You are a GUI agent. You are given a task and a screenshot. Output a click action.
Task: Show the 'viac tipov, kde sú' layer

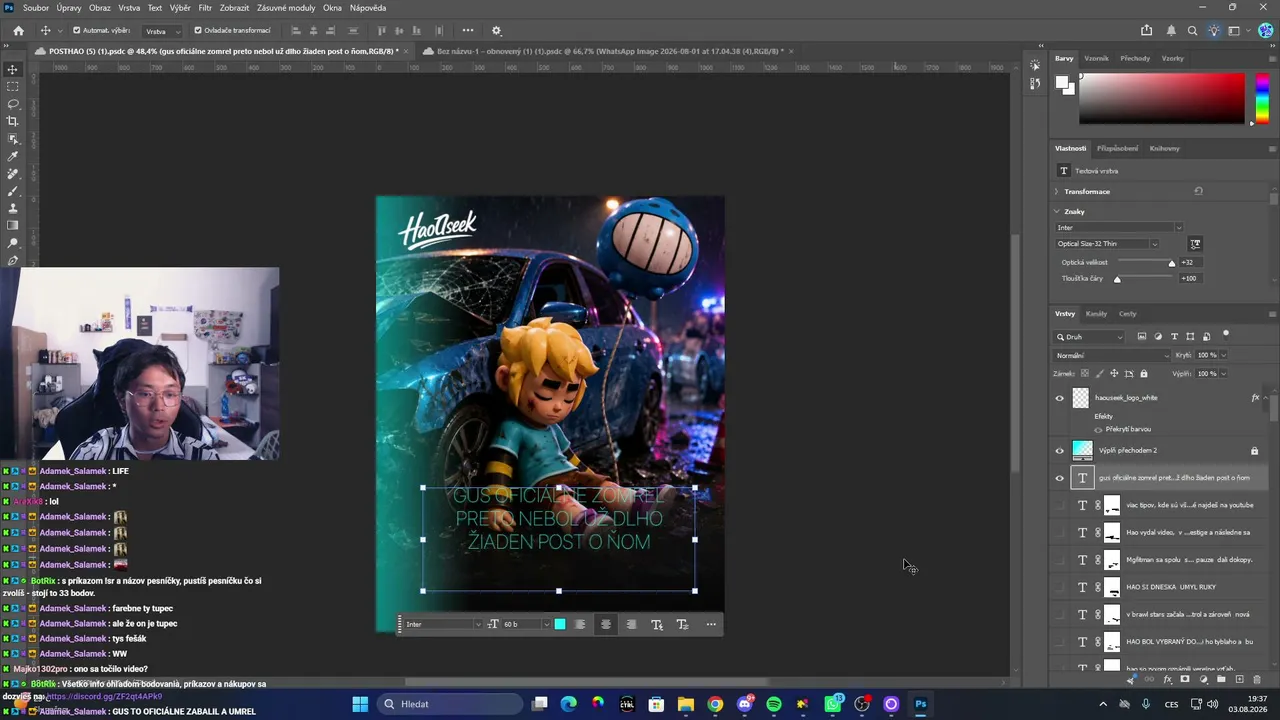click(x=1060, y=505)
